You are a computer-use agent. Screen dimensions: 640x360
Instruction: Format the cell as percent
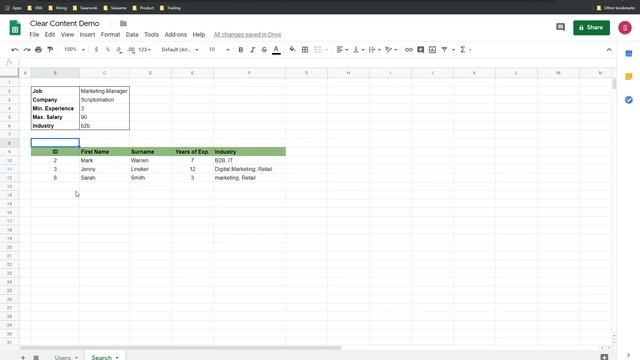(108, 50)
